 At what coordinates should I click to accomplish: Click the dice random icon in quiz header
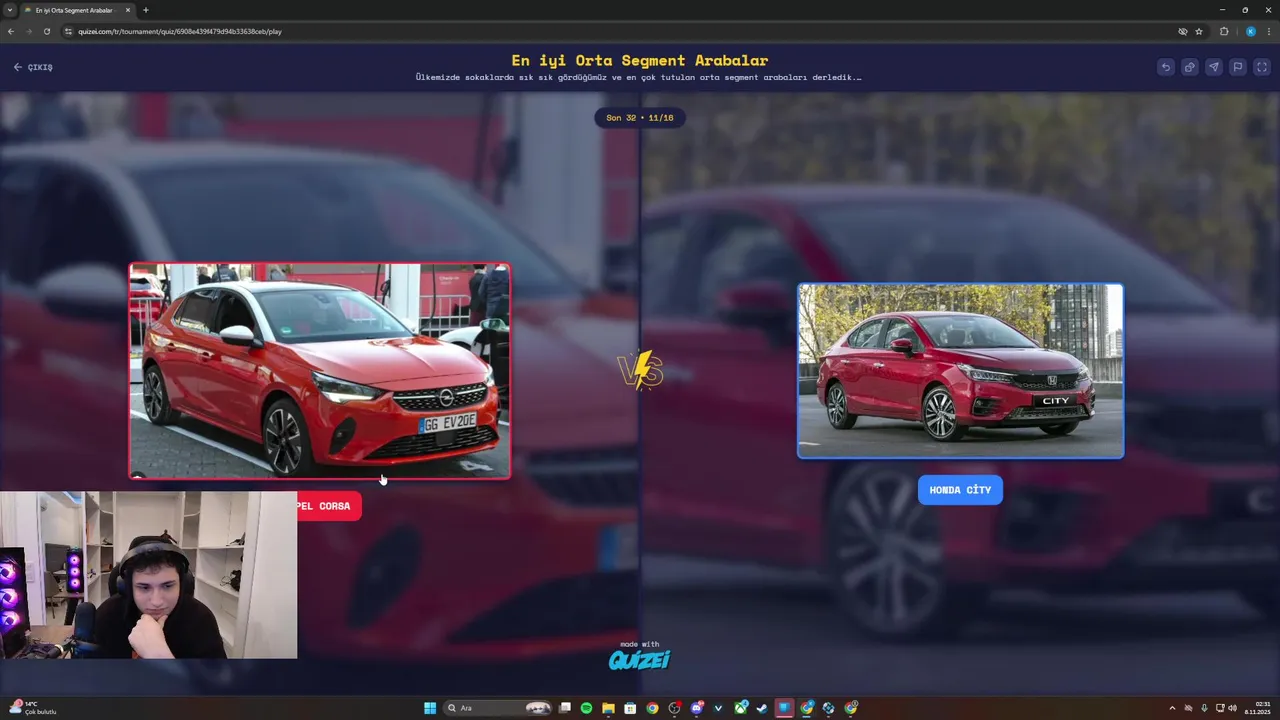tap(1189, 67)
